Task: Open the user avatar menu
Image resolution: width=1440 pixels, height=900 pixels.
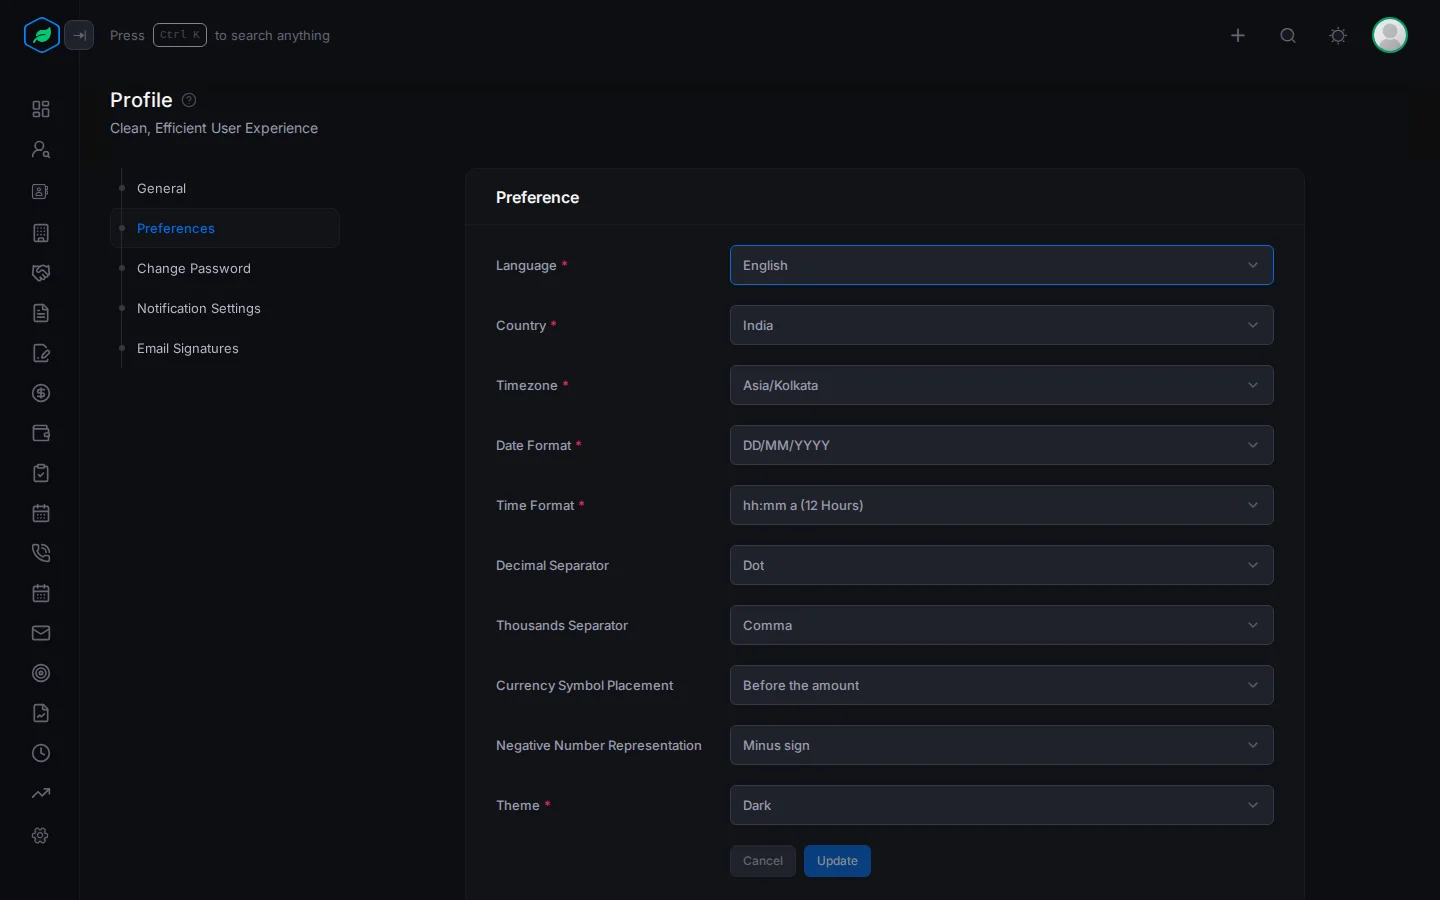Action: pyautogui.click(x=1390, y=35)
